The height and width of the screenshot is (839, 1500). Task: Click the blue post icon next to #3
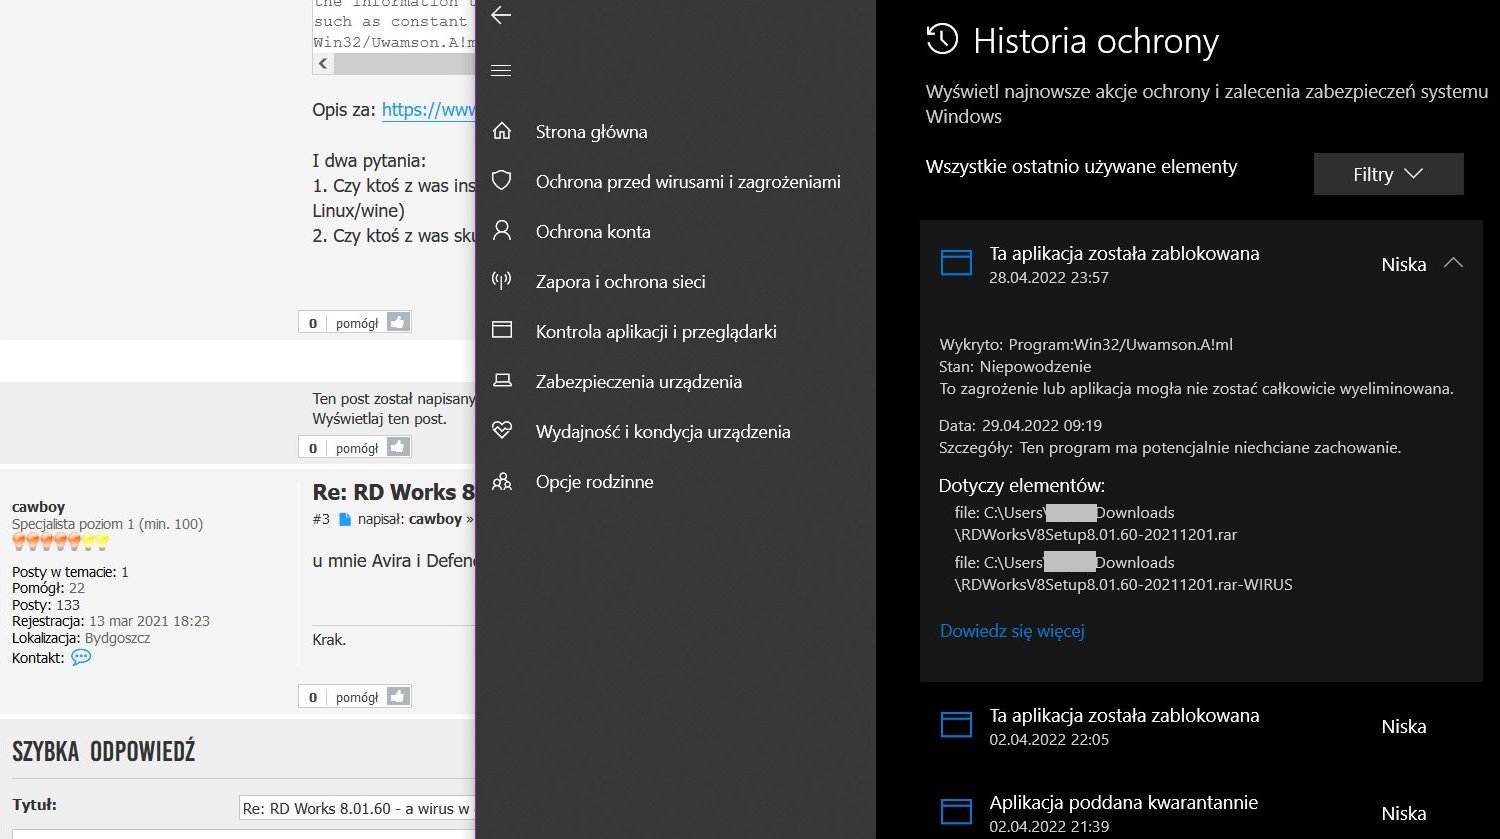pyautogui.click(x=345, y=519)
